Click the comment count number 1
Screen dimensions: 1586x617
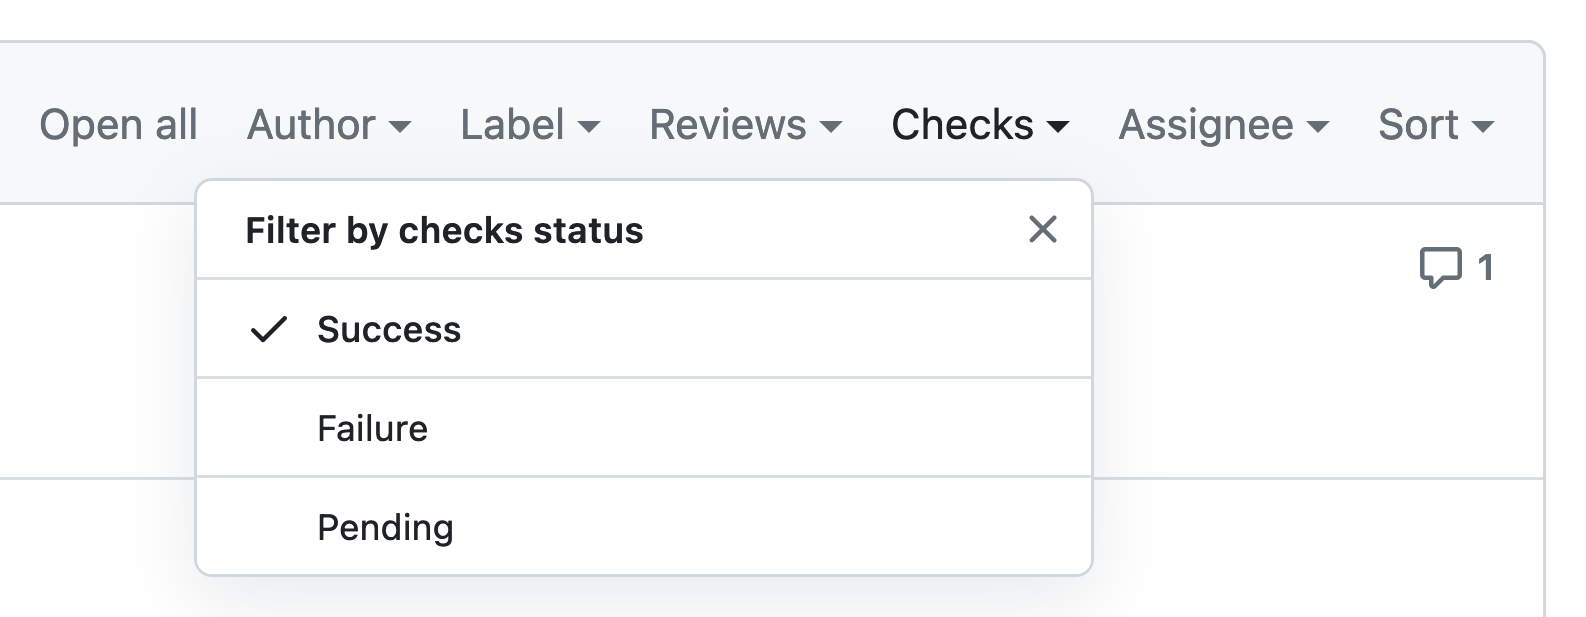tap(1486, 268)
